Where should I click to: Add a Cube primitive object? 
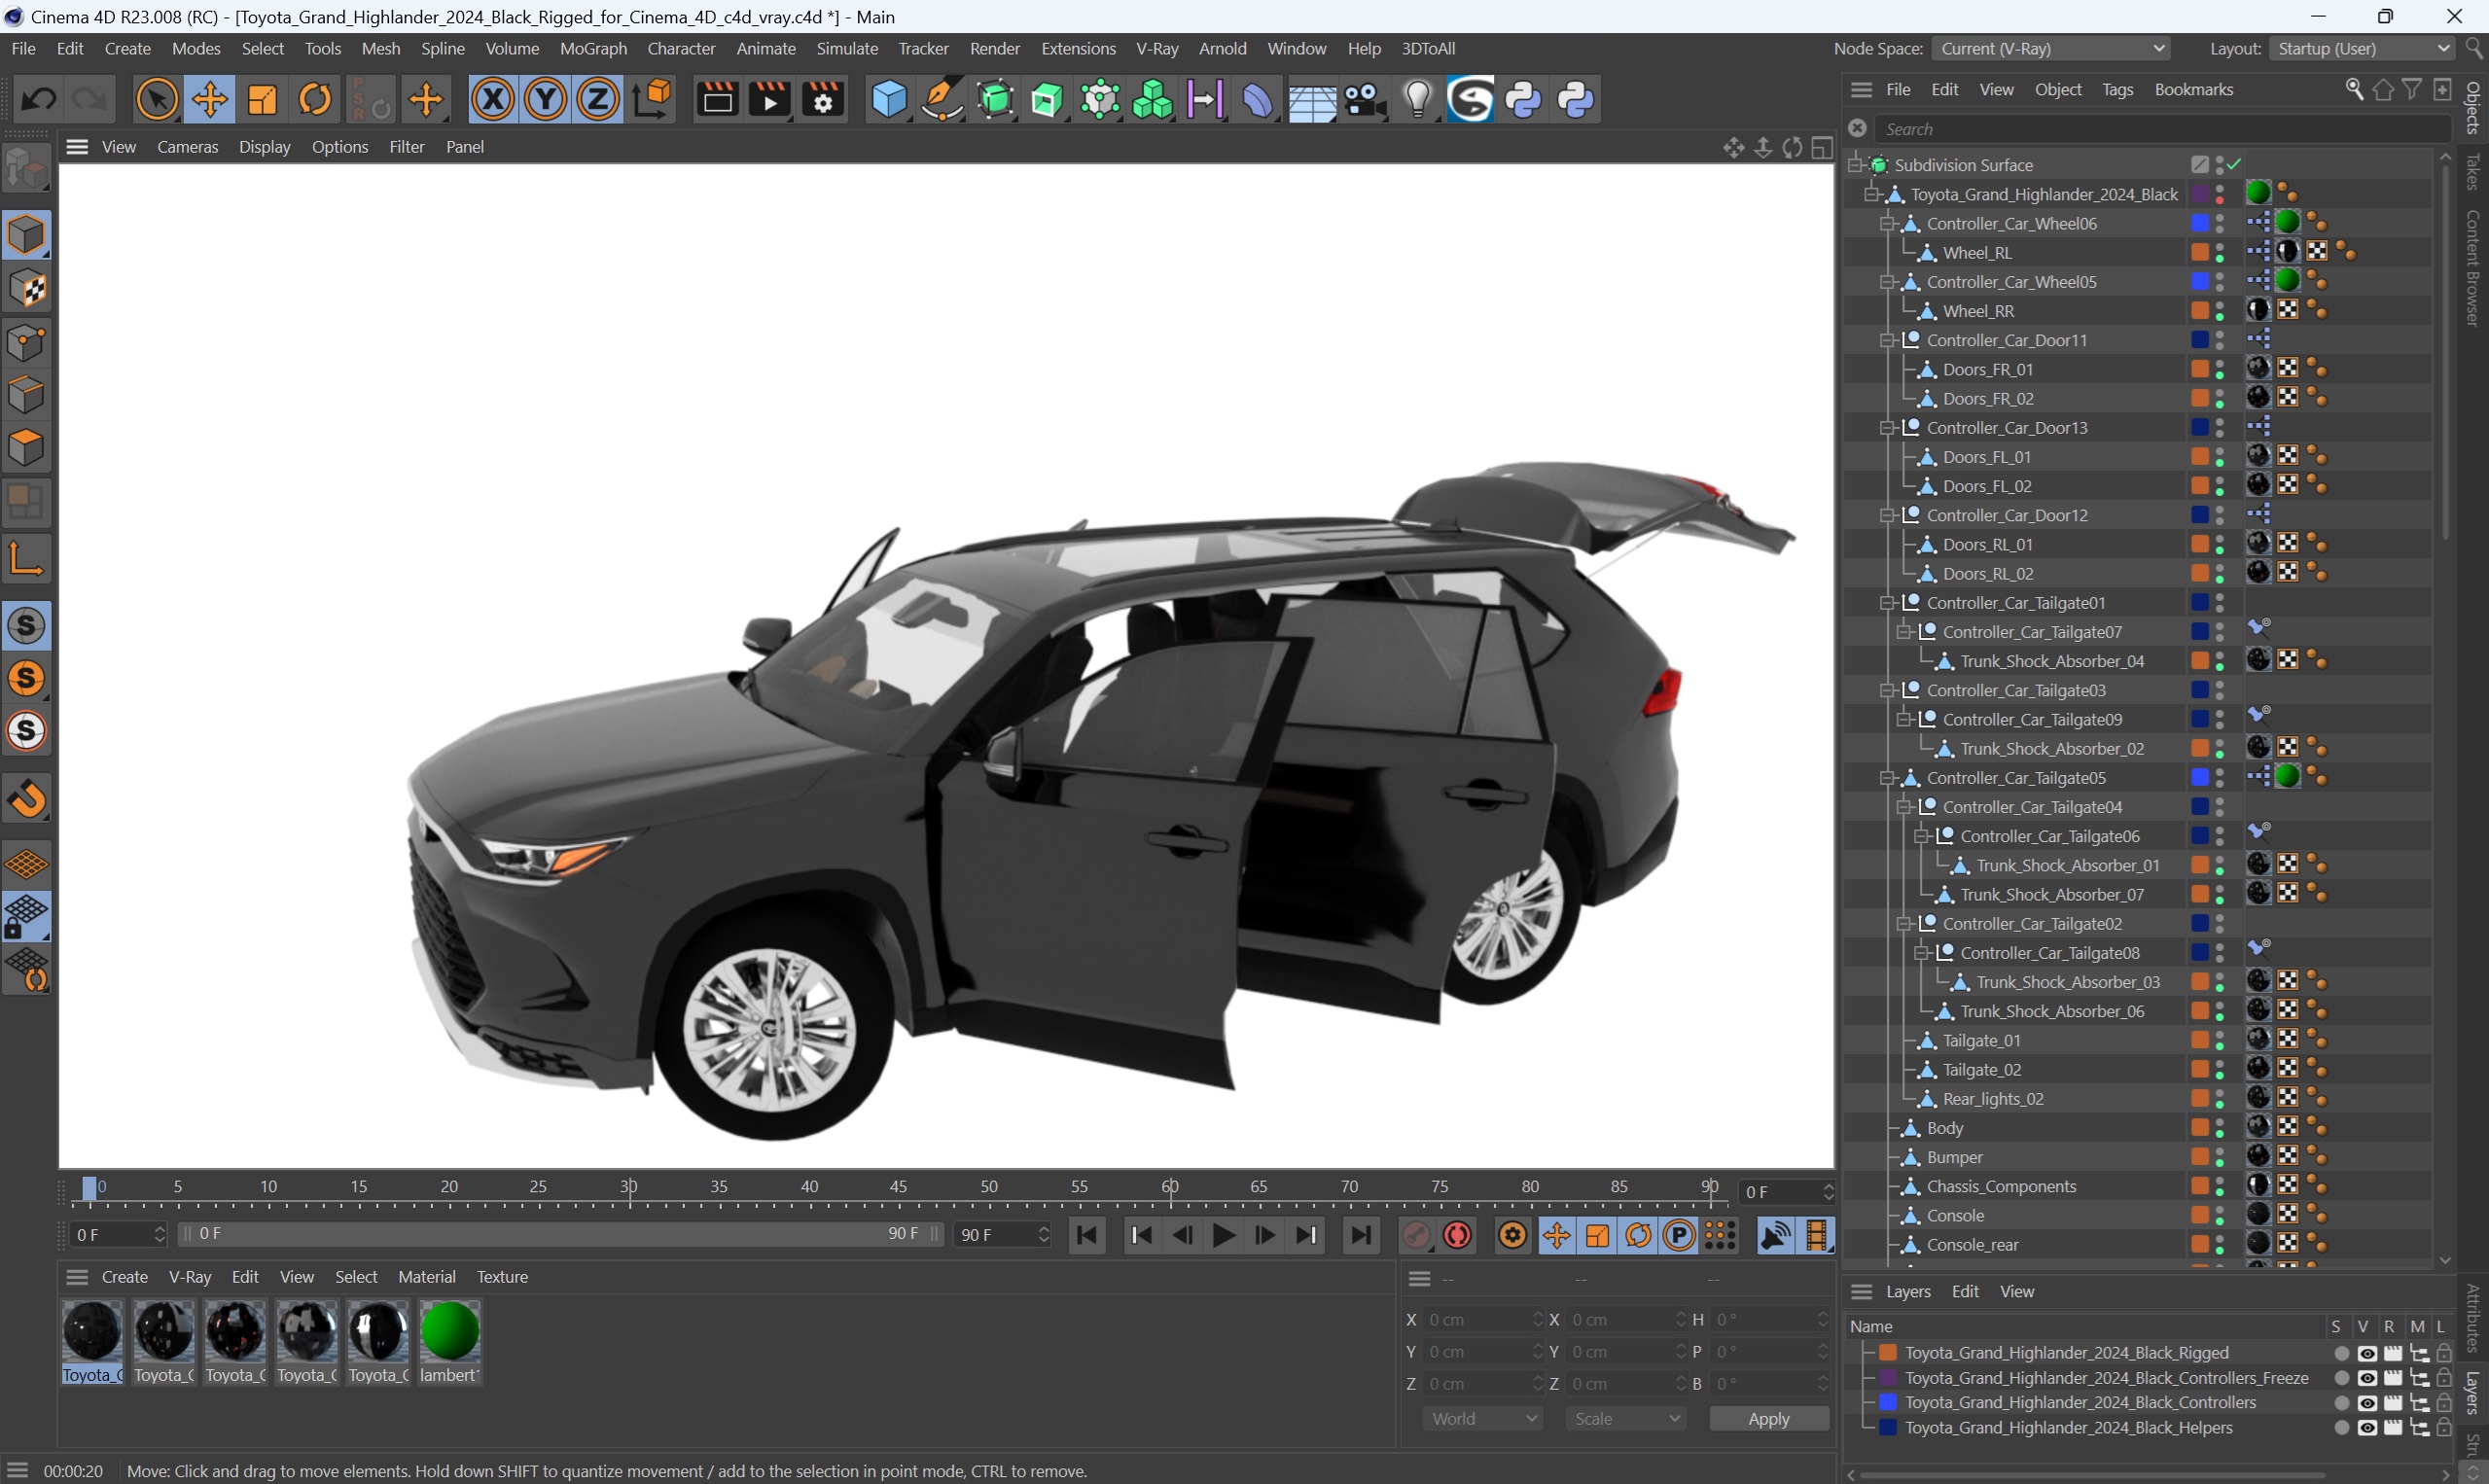tap(888, 100)
